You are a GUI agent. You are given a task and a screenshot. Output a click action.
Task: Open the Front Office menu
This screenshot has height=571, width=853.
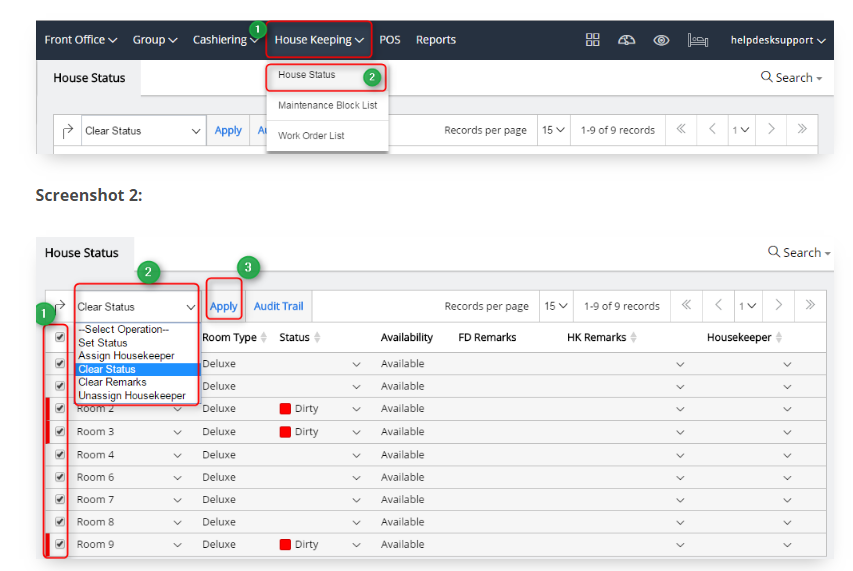pos(81,40)
